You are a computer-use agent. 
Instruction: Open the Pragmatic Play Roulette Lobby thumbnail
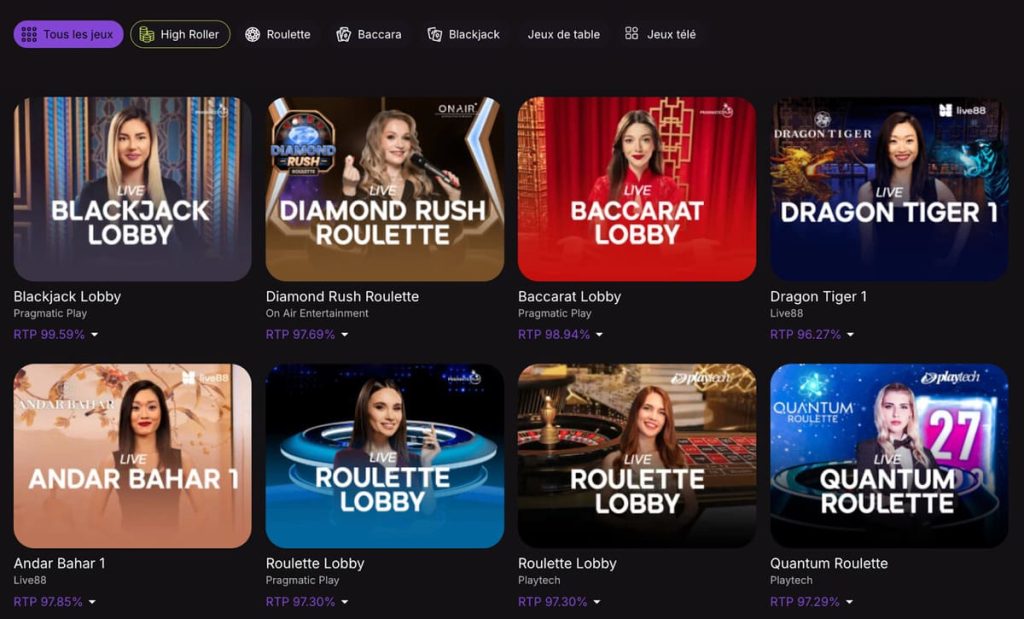(x=385, y=456)
